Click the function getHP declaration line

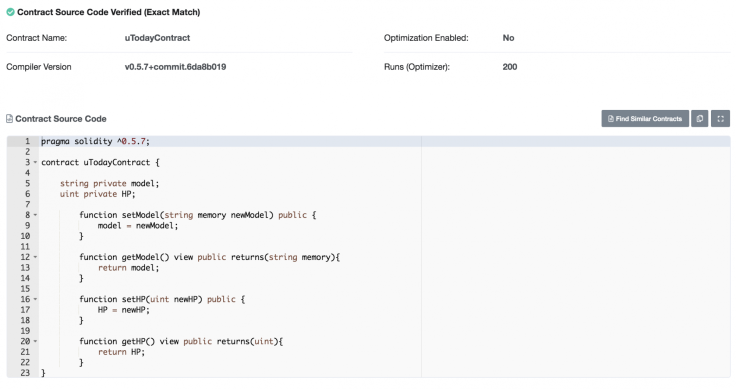pyautogui.click(x=181, y=342)
